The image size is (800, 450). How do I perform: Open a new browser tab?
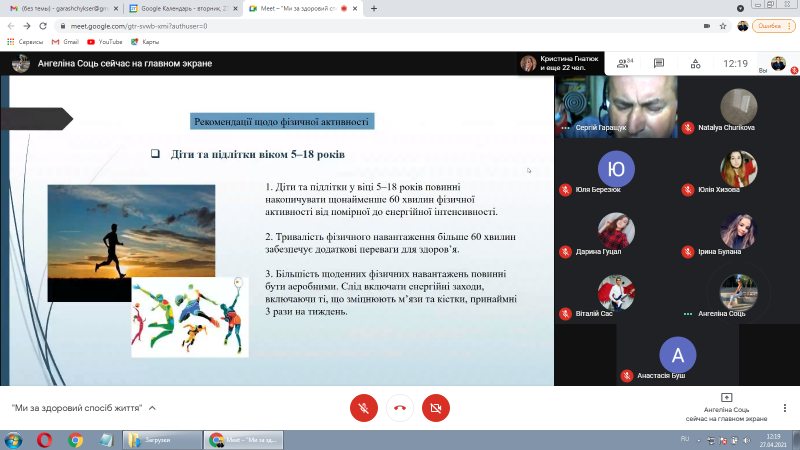tap(373, 9)
